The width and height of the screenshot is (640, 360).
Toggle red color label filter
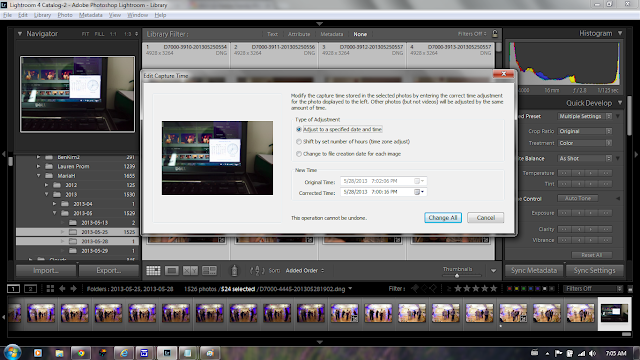(x=509, y=289)
